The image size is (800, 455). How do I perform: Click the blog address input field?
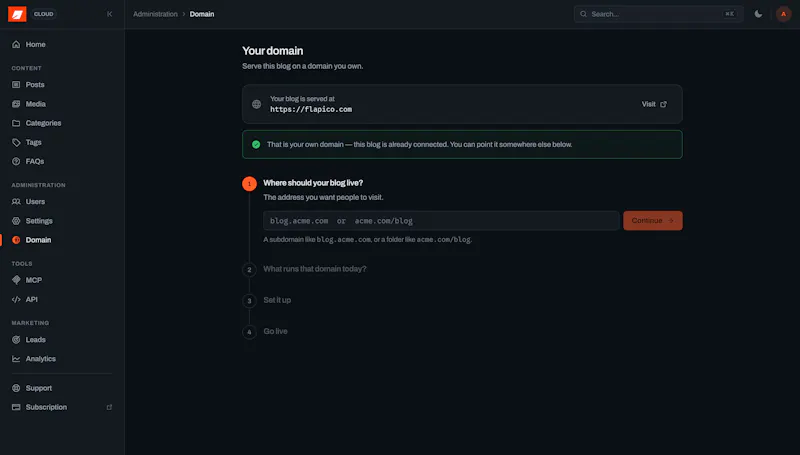441,220
